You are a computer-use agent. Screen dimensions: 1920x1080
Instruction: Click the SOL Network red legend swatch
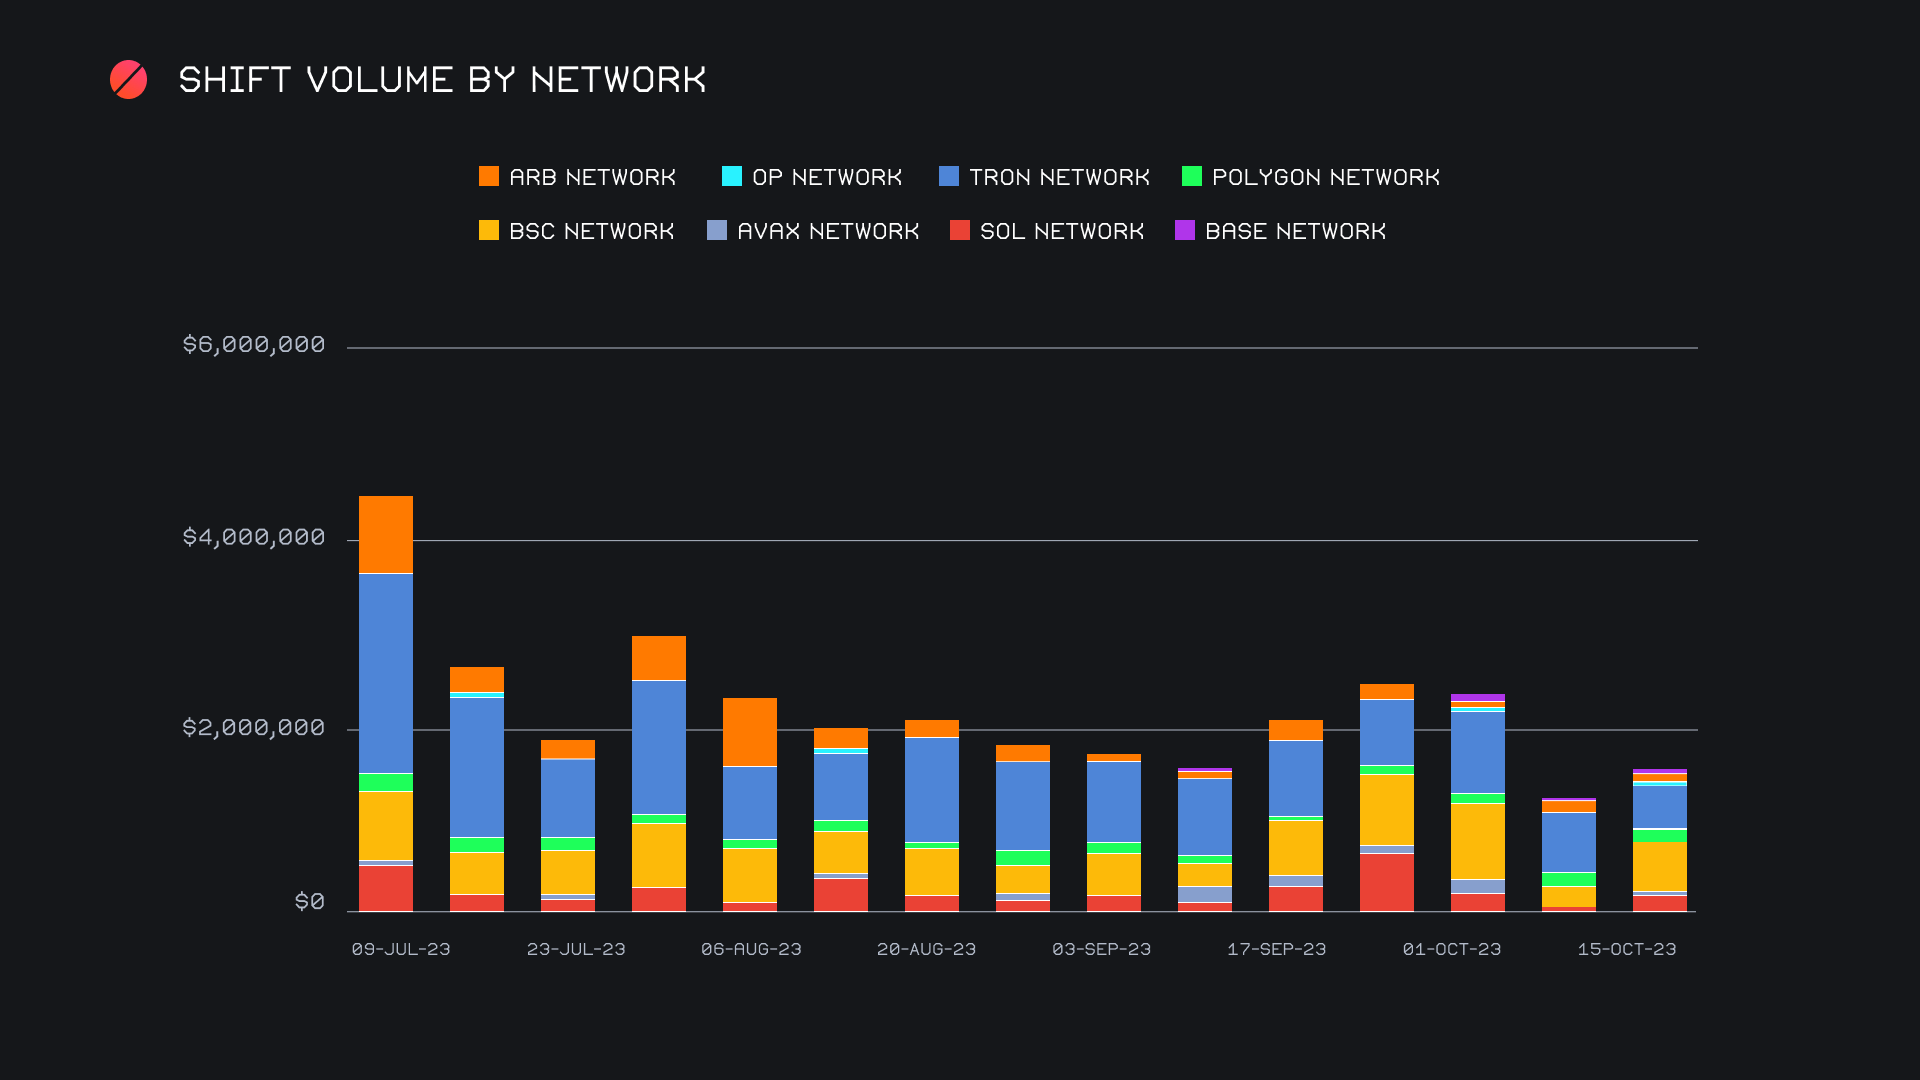959,231
